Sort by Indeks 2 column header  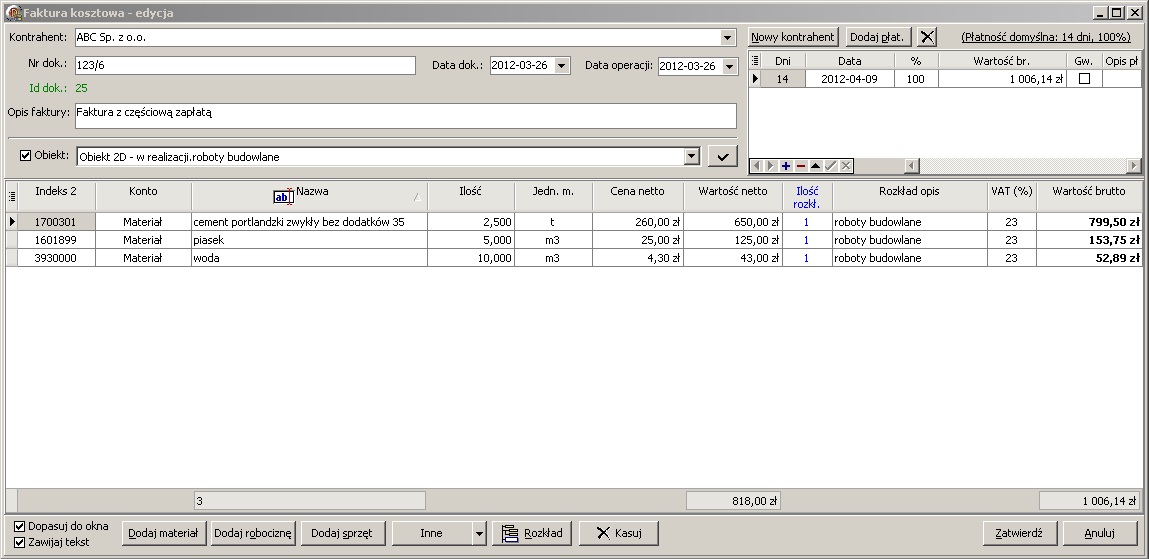[x=56, y=196]
